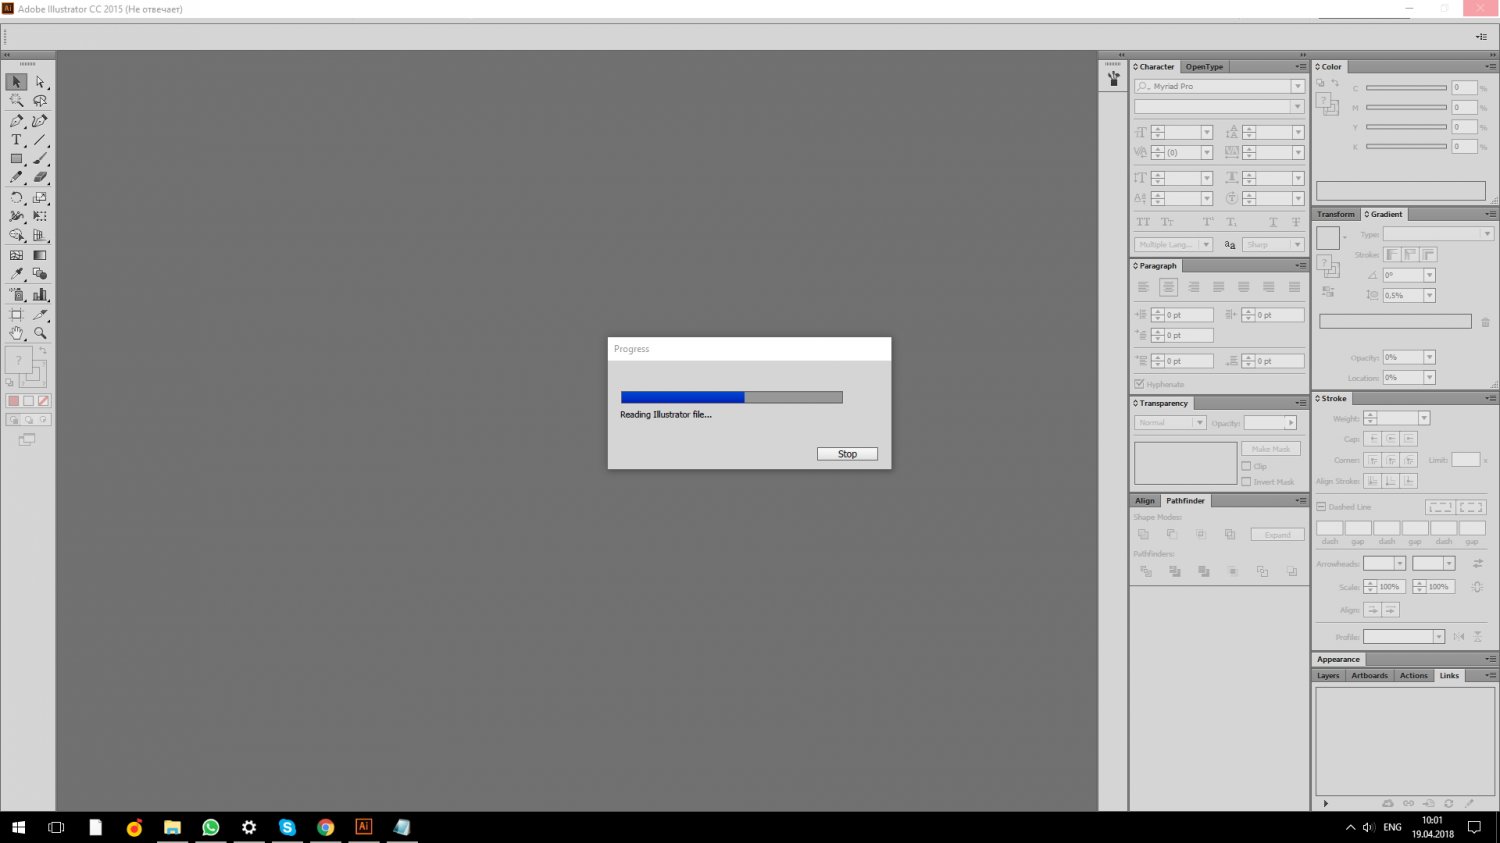The height and width of the screenshot is (843, 1500).
Task: Open Google Chrome from the taskbar
Action: [x=325, y=827]
